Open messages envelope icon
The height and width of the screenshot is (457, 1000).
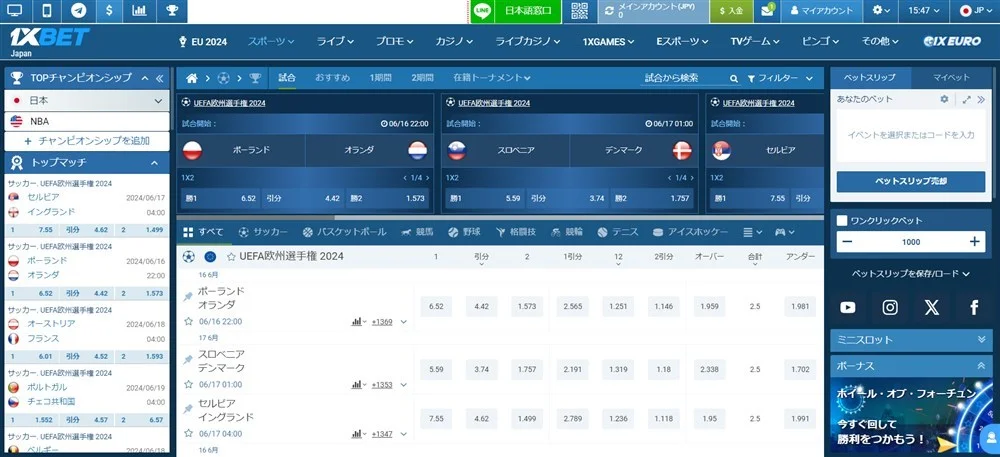[768, 11]
